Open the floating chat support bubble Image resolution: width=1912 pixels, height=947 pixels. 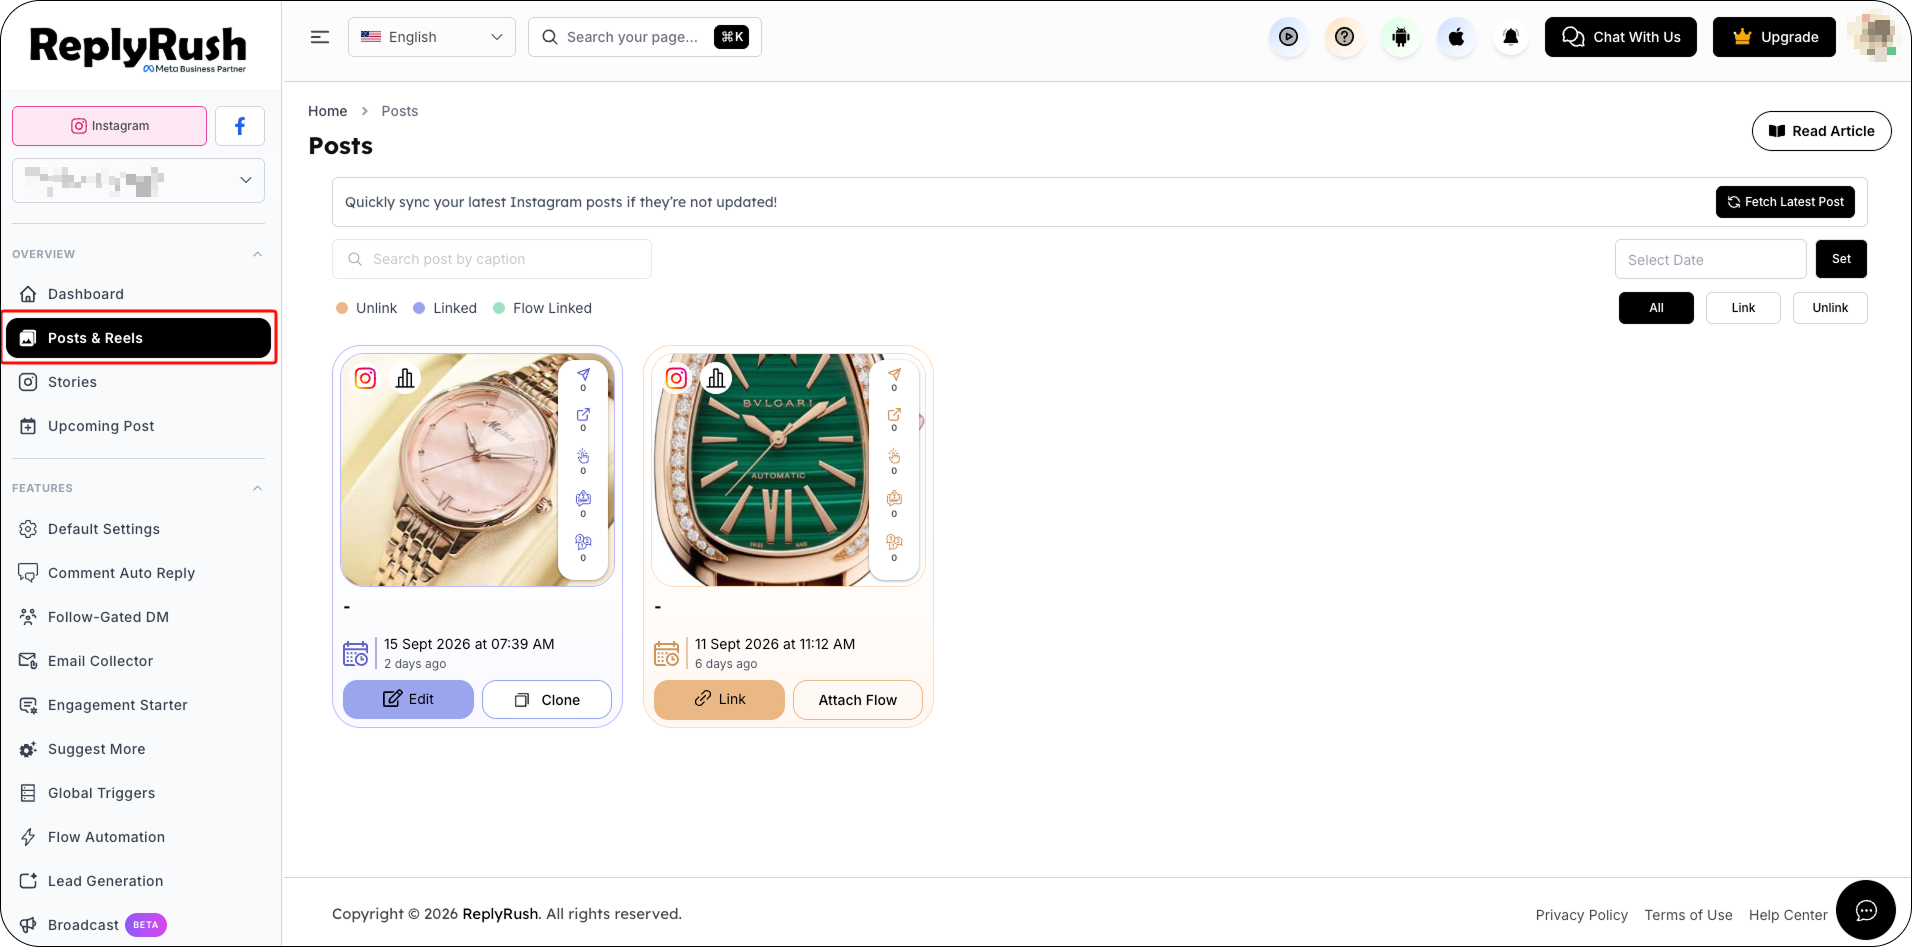click(1866, 910)
